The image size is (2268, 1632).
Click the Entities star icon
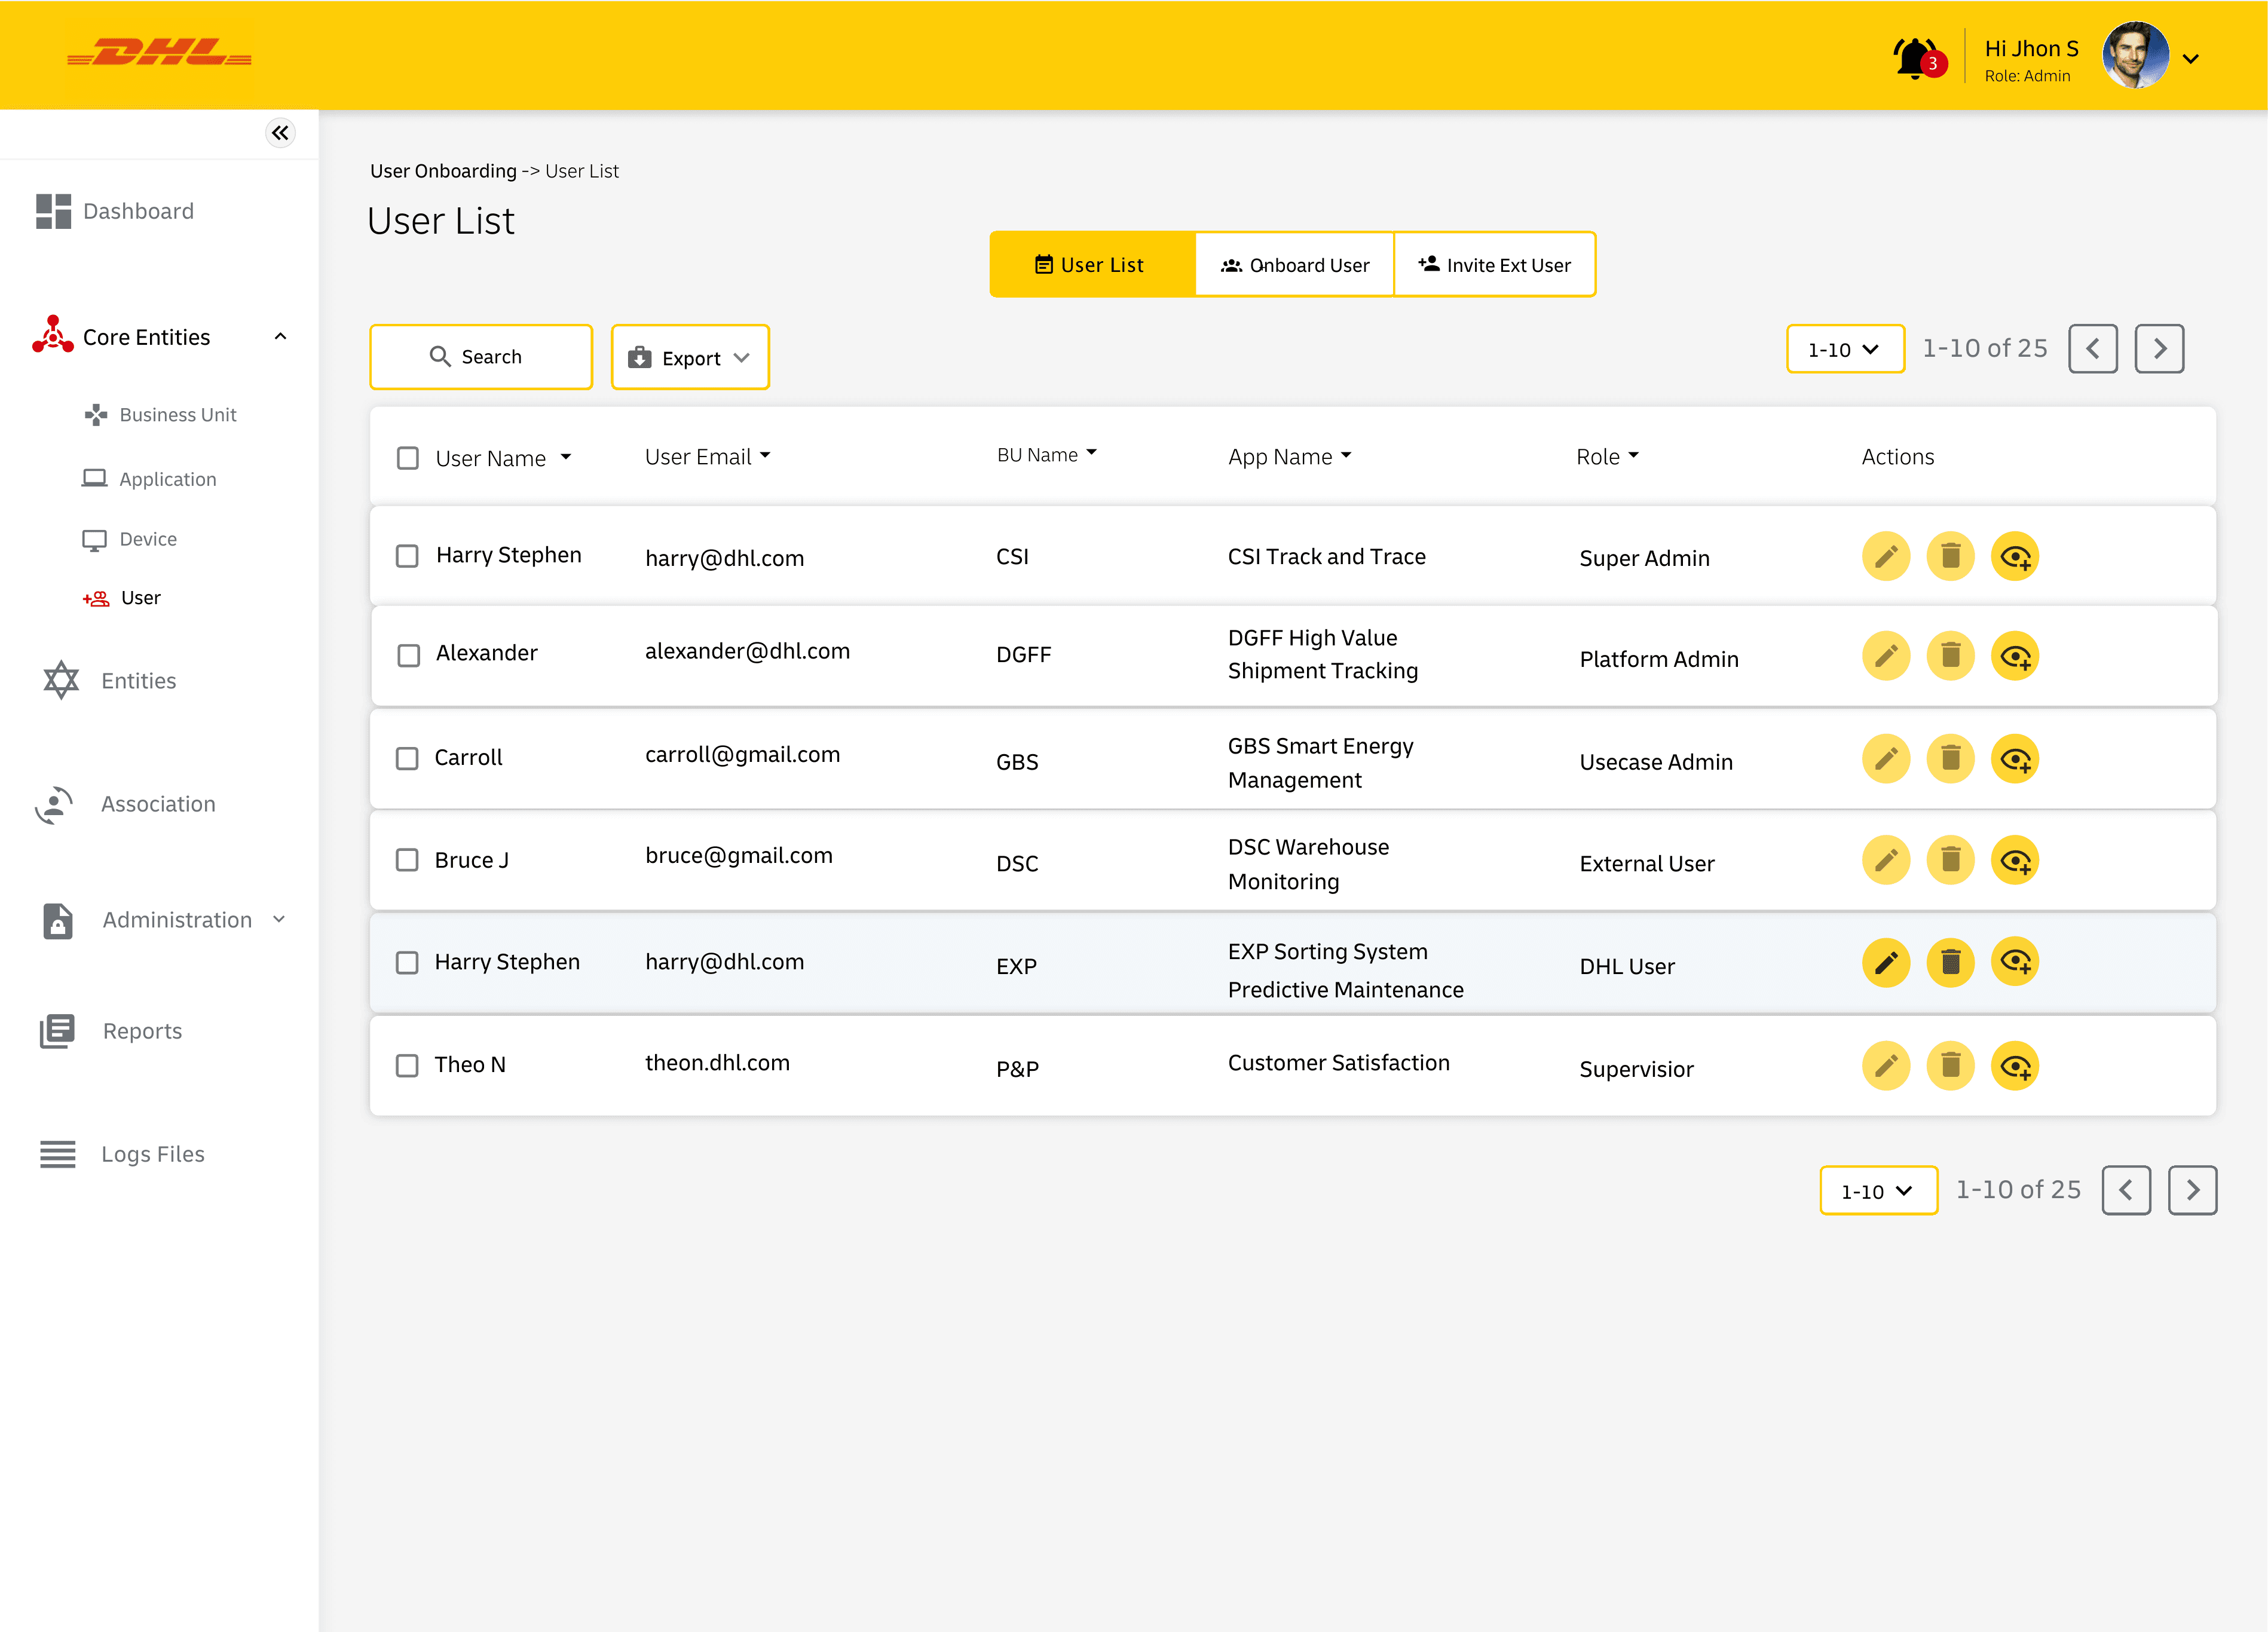pyautogui.click(x=61, y=680)
